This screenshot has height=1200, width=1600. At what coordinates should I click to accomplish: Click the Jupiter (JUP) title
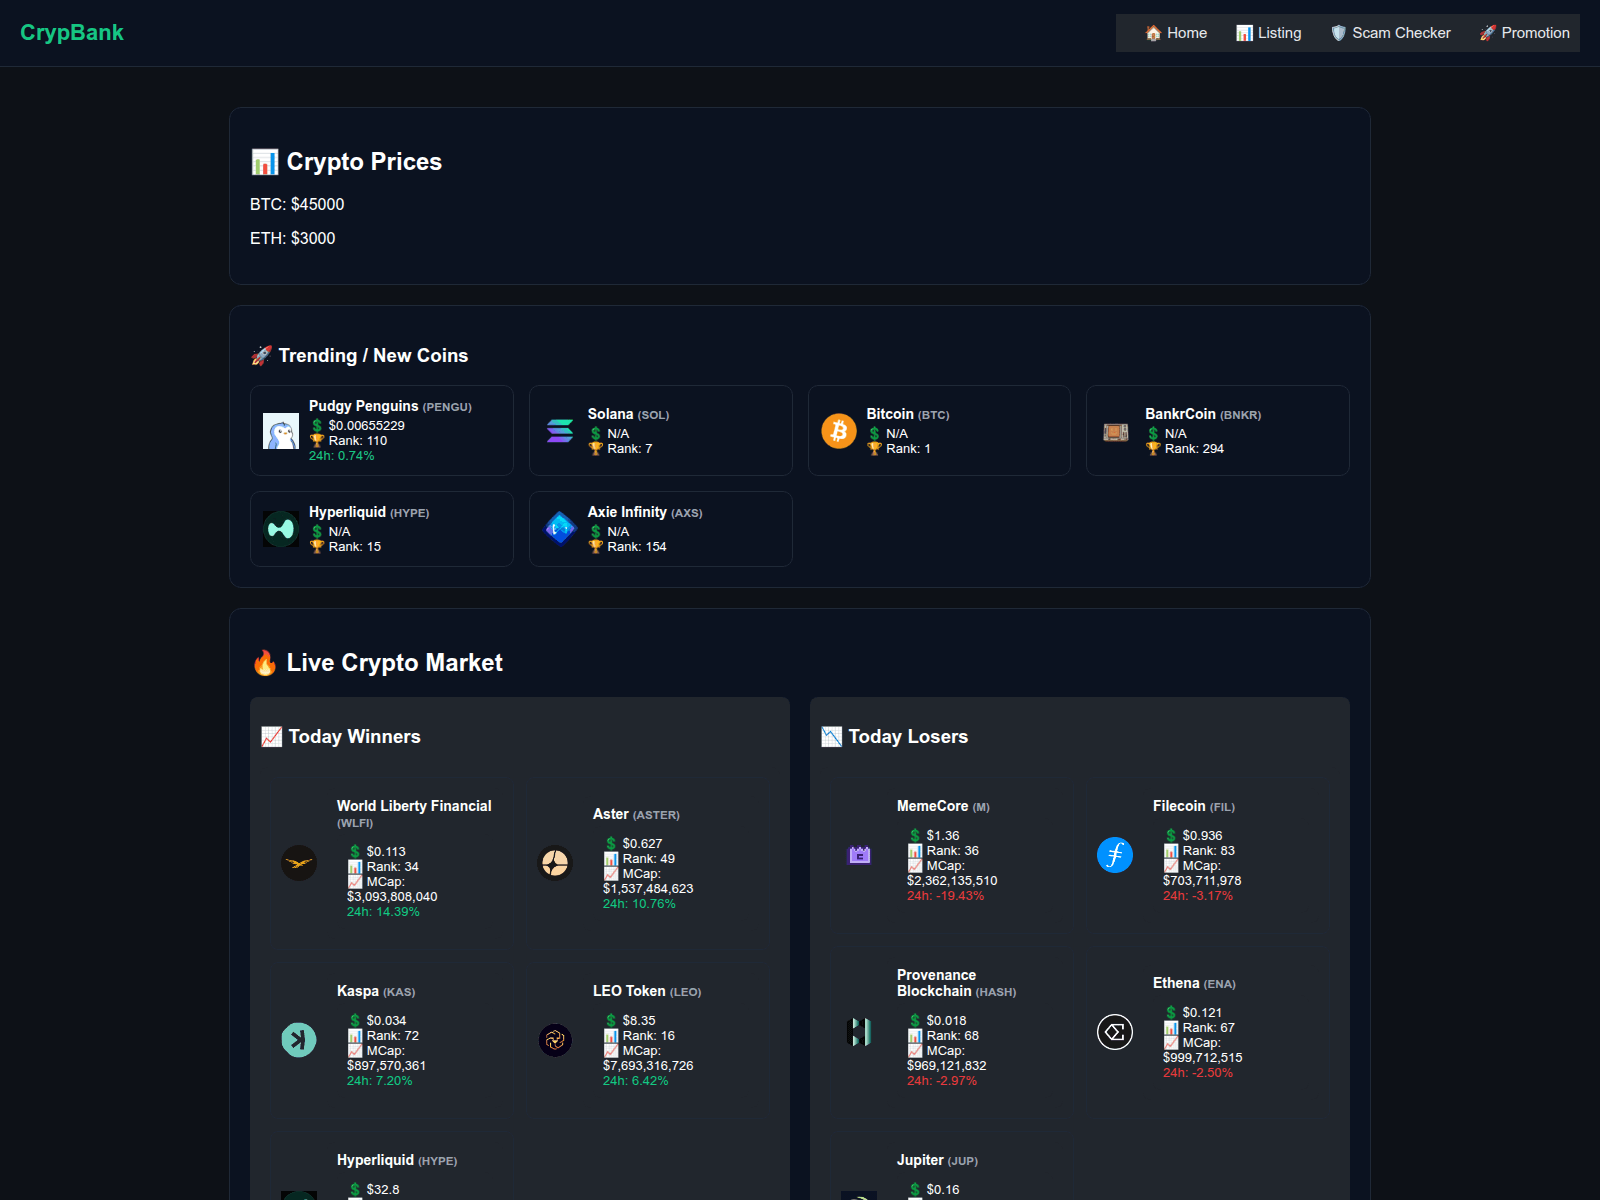(937, 1160)
